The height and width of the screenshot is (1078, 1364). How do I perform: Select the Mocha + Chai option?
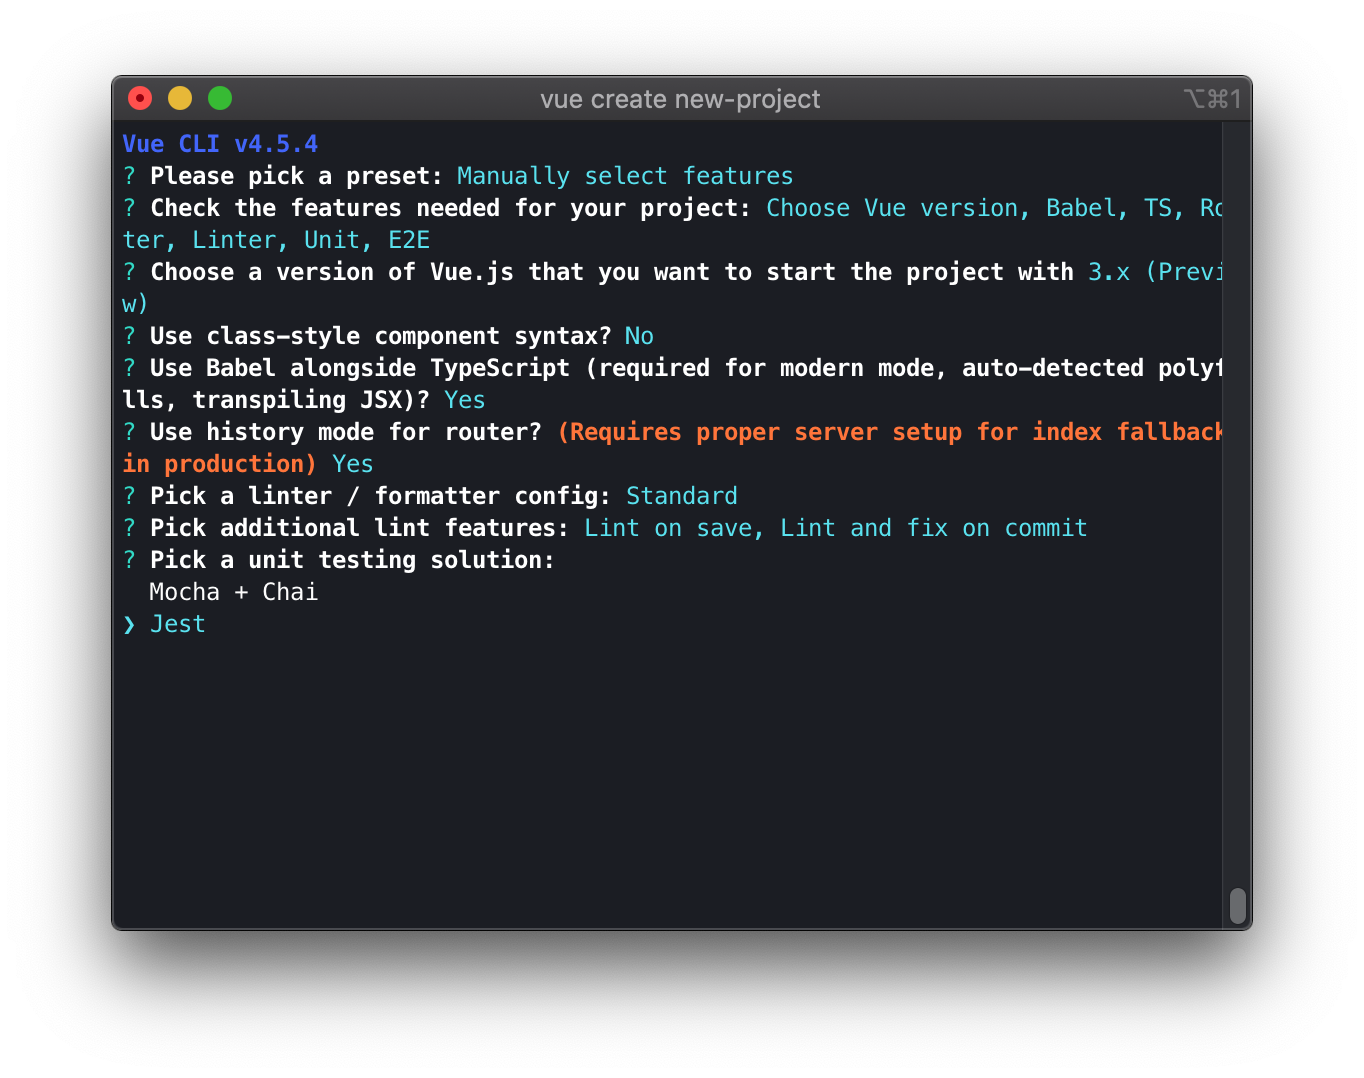(234, 592)
